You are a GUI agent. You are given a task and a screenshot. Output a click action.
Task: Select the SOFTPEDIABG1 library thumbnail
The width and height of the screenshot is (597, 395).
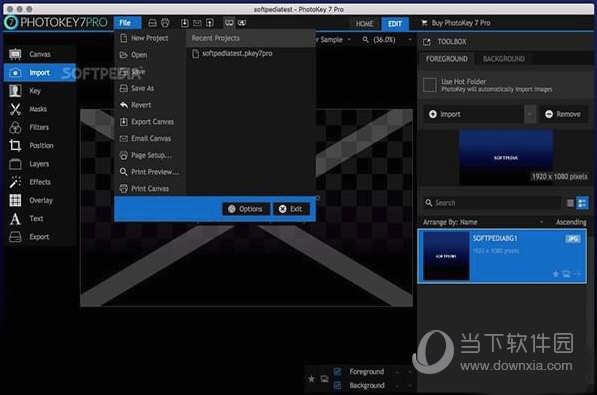pyautogui.click(x=446, y=256)
